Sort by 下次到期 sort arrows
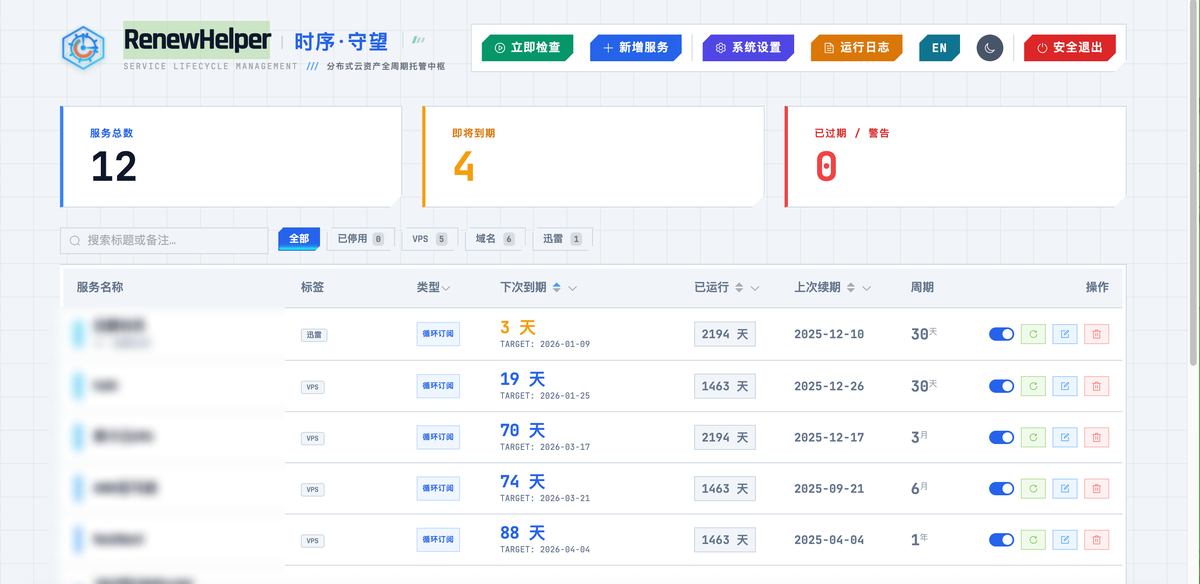The width and height of the screenshot is (1200, 584). (x=557, y=288)
